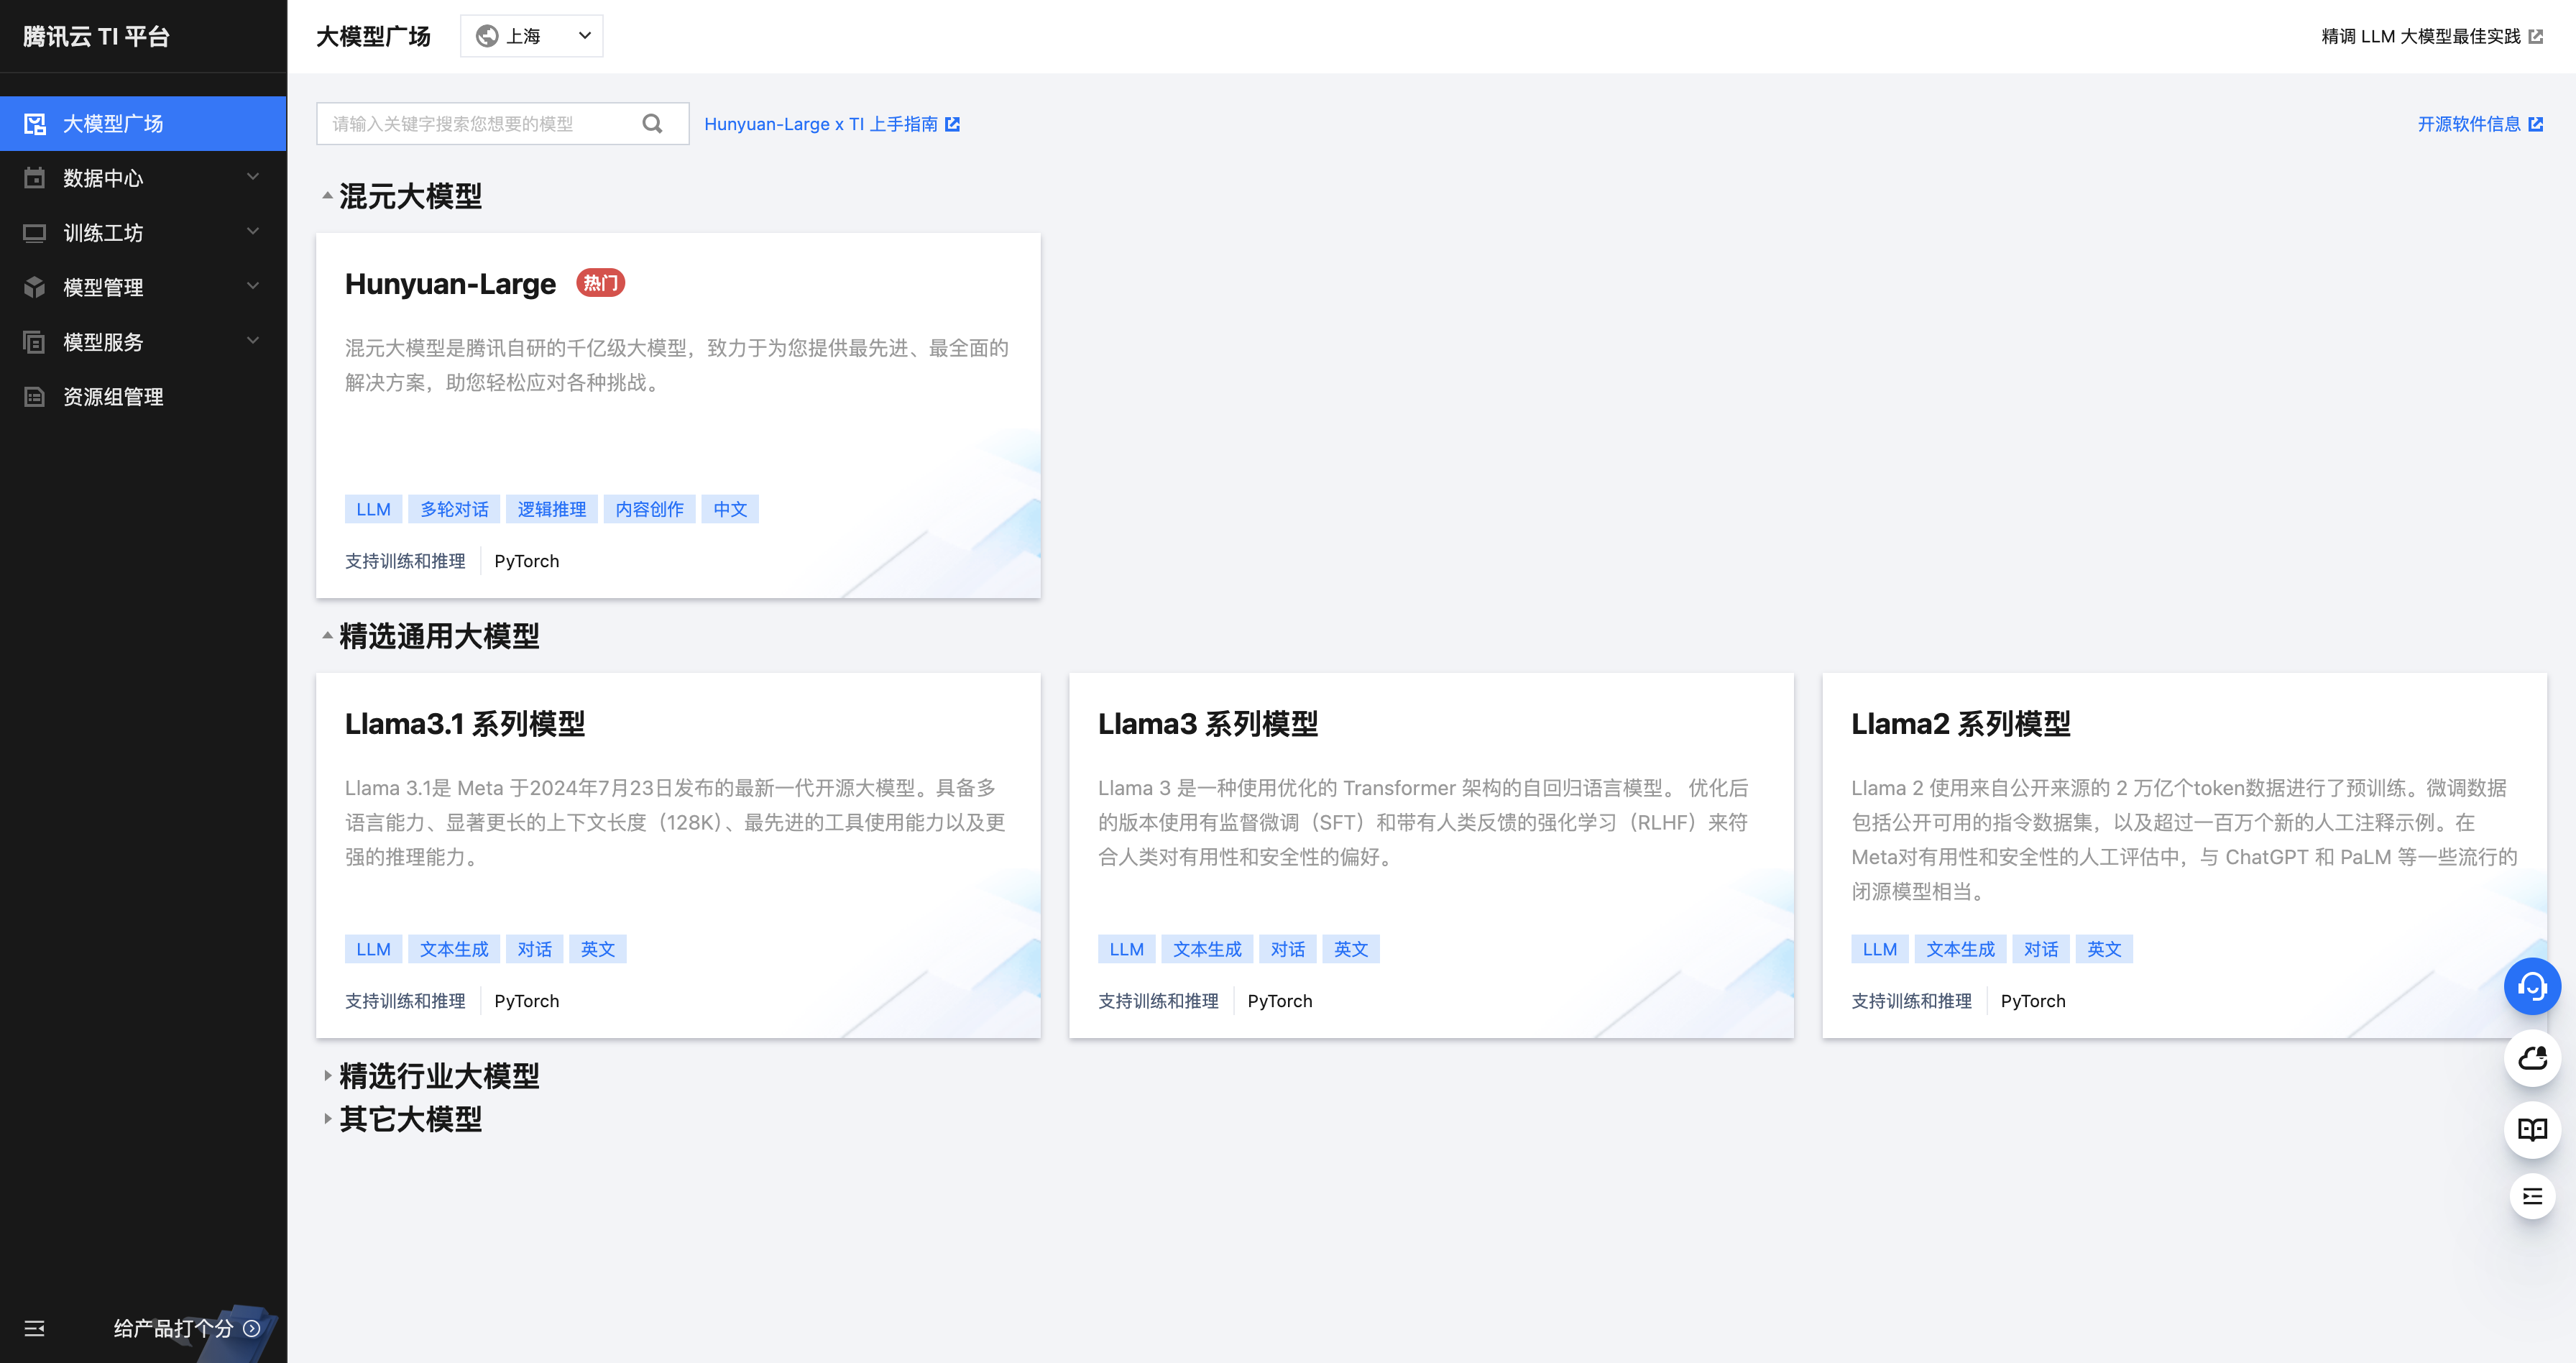Expand the 训练工坊 menu chevron

click(x=253, y=232)
